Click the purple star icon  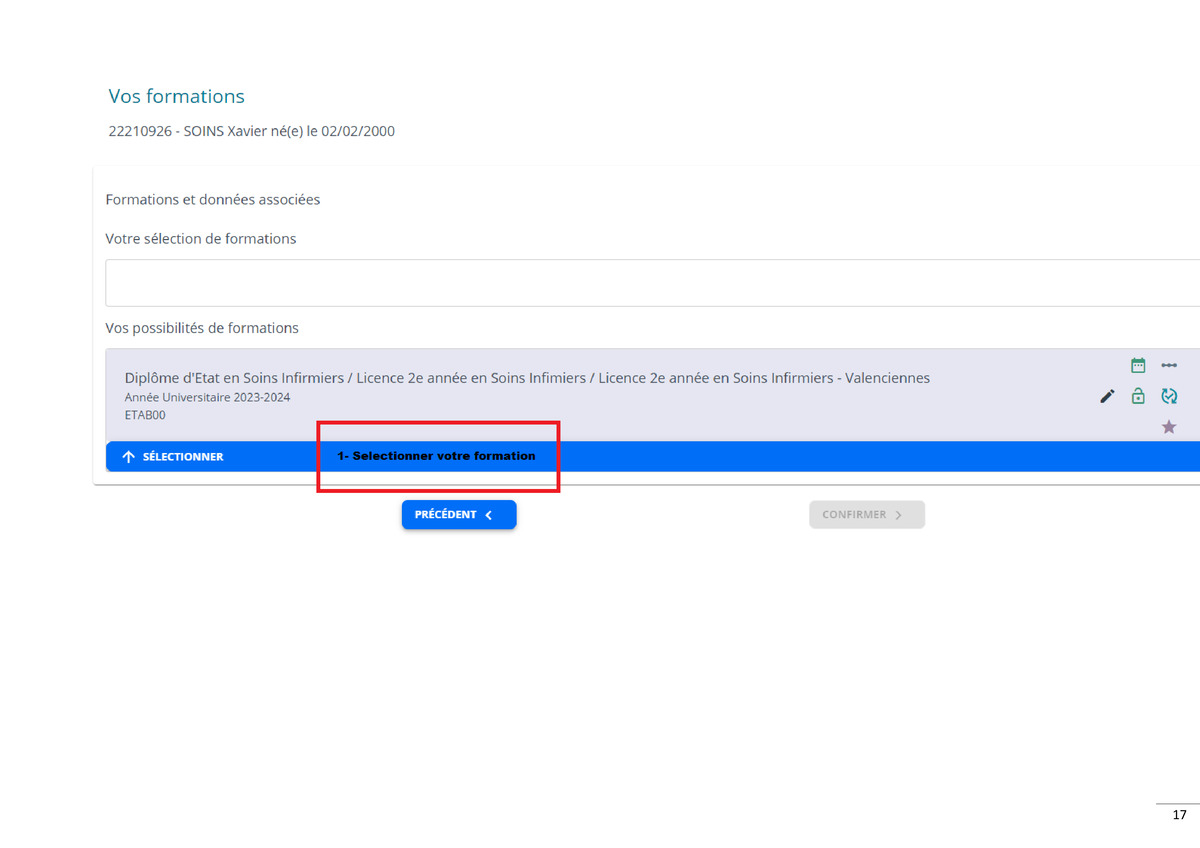coord(1169,427)
